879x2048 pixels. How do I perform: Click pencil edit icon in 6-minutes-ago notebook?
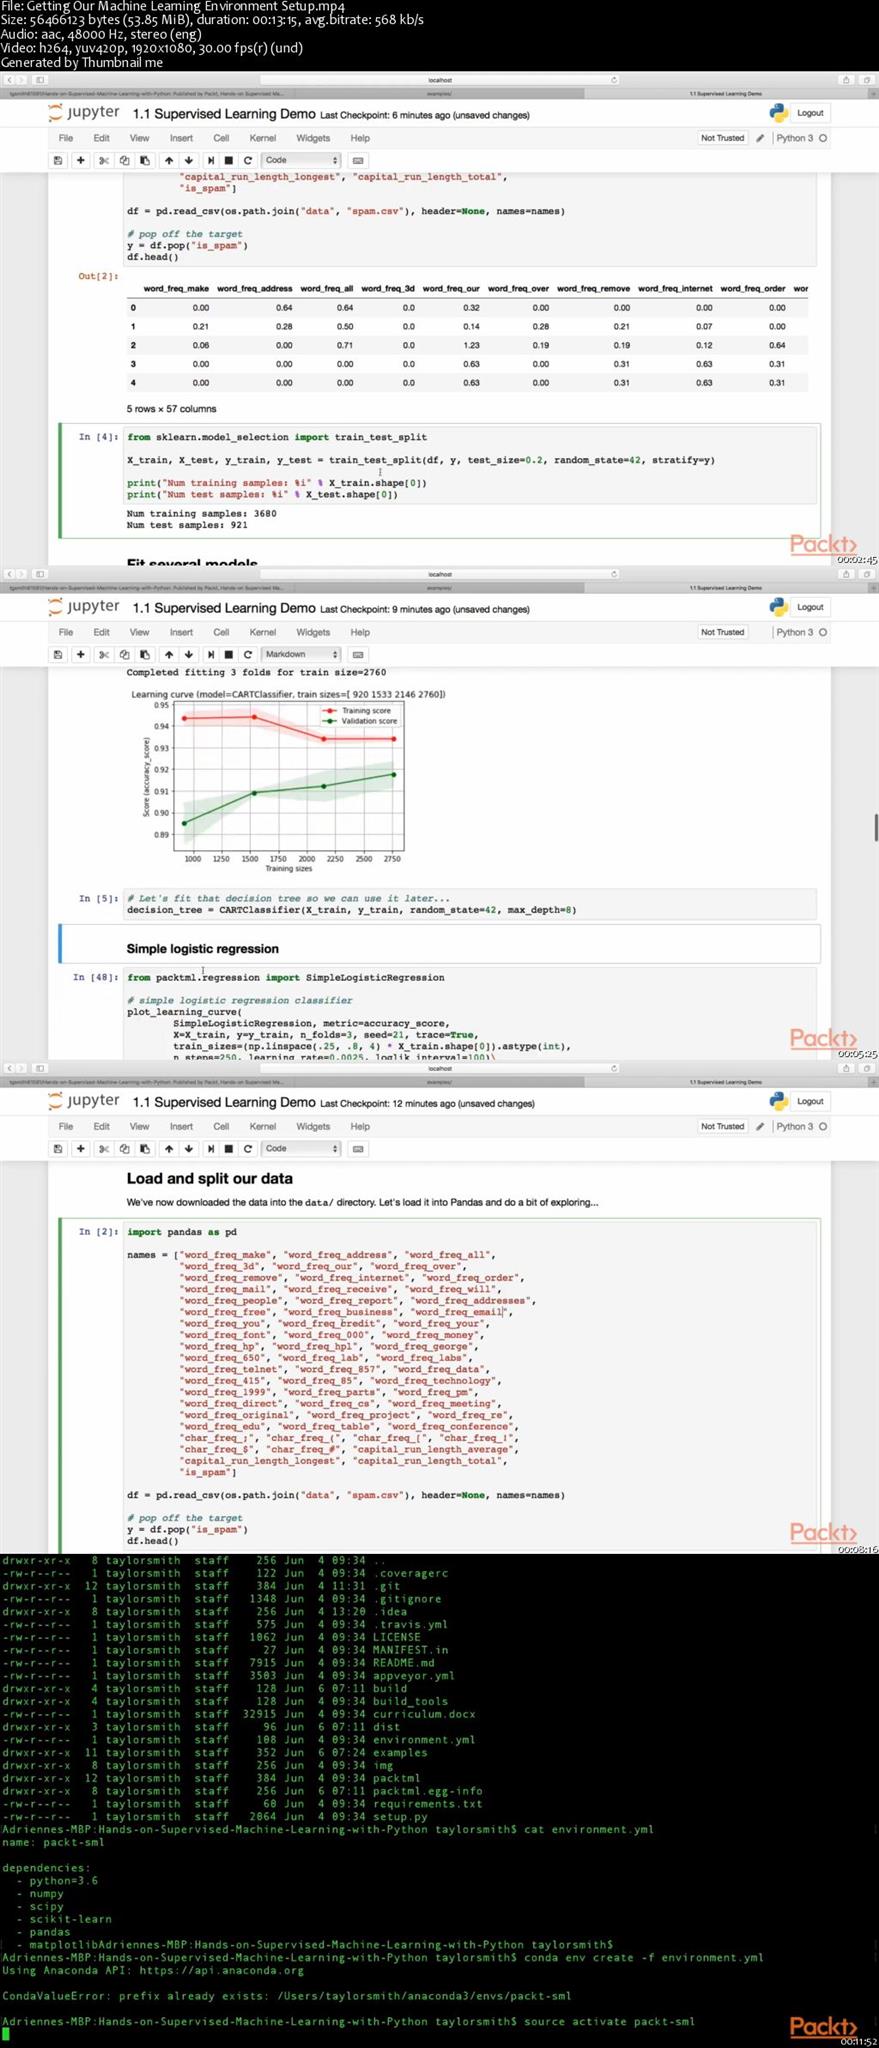click(x=760, y=138)
